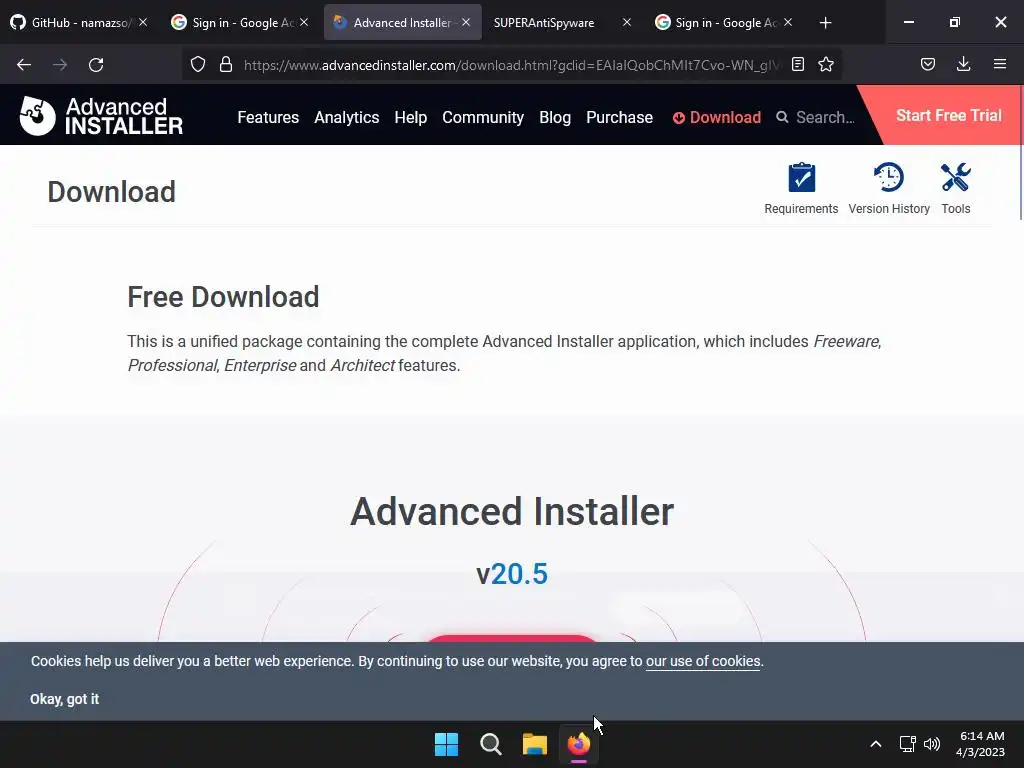1024x768 pixels.
Task: Open the clock and date panel
Action: [981, 744]
